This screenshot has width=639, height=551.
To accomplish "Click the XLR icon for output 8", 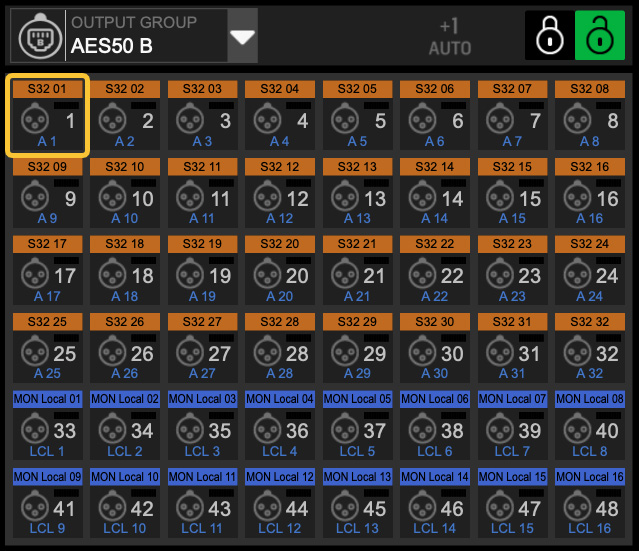I will pyautogui.click(x=576, y=121).
